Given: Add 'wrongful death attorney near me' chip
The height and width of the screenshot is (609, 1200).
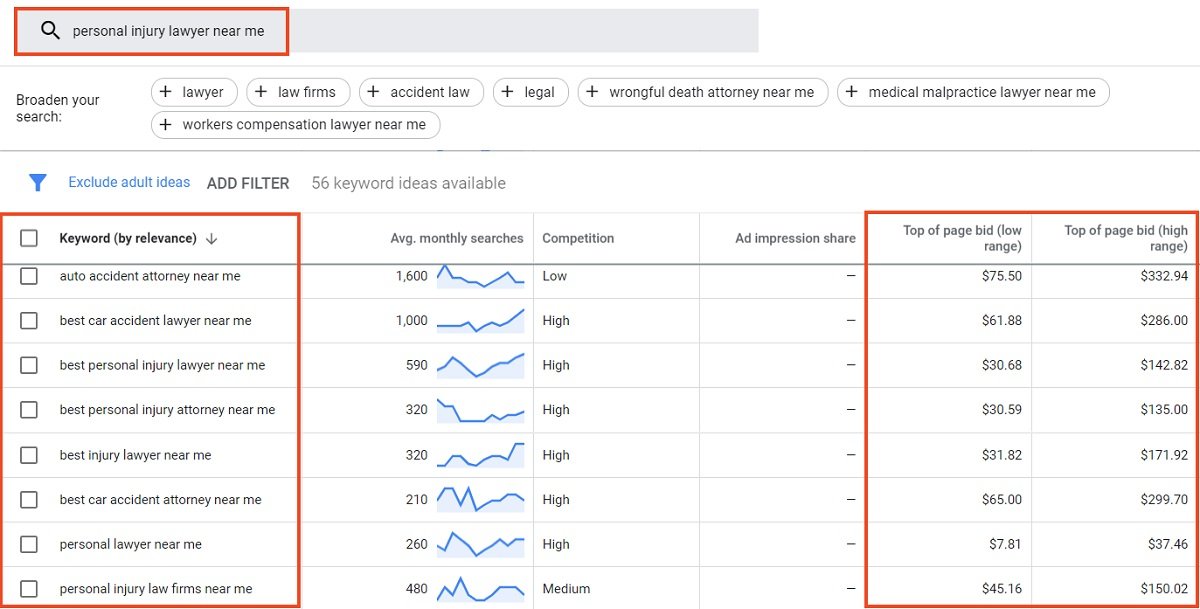Looking at the screenshot, I should point(703,92).
